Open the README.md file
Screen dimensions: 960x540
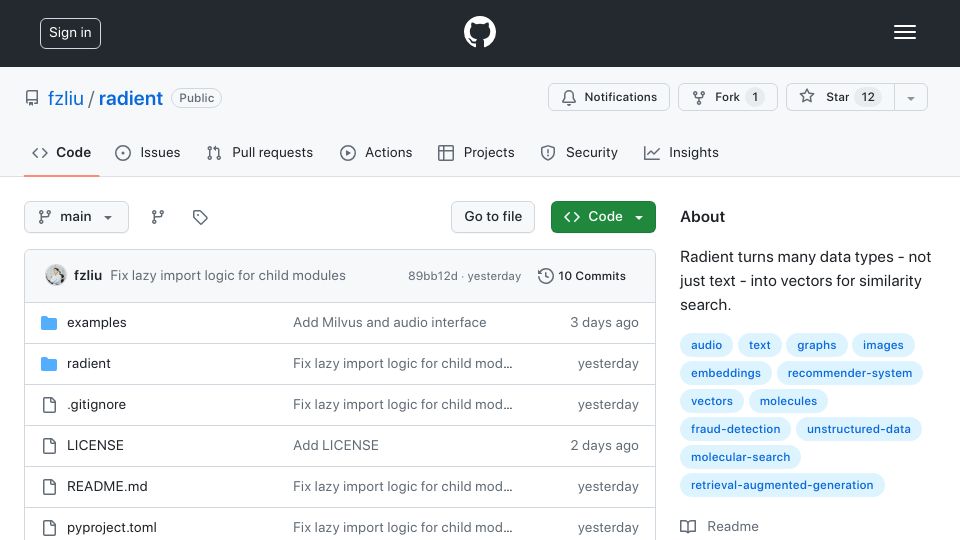coord(107,487)
